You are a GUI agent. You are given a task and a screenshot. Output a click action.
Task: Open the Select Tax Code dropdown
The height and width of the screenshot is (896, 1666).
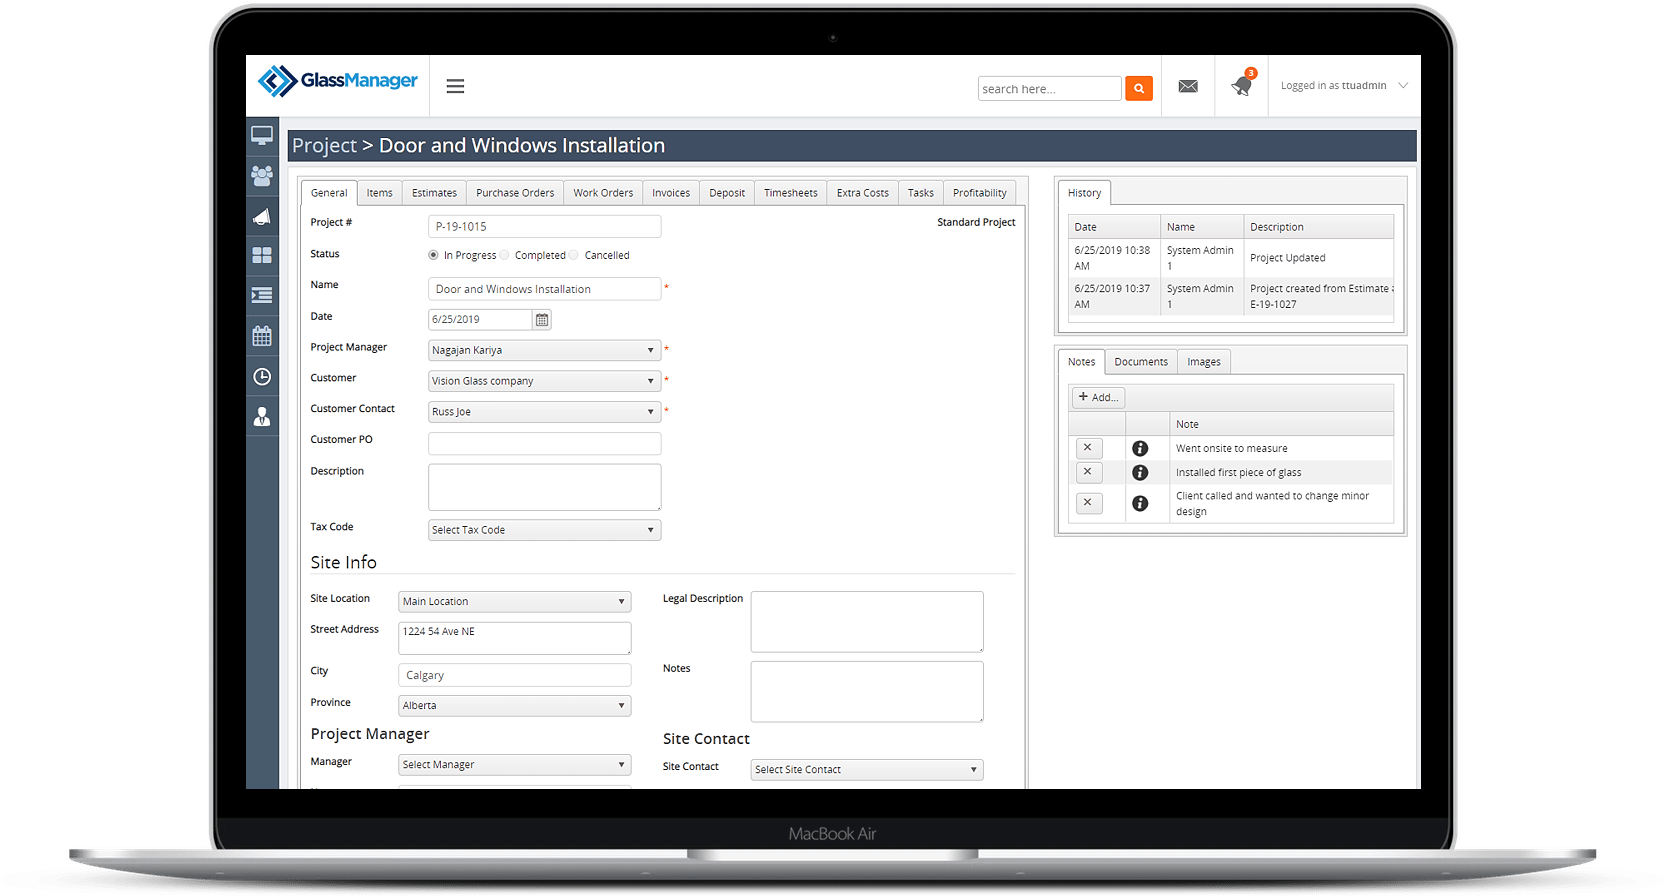click(544, 530)
